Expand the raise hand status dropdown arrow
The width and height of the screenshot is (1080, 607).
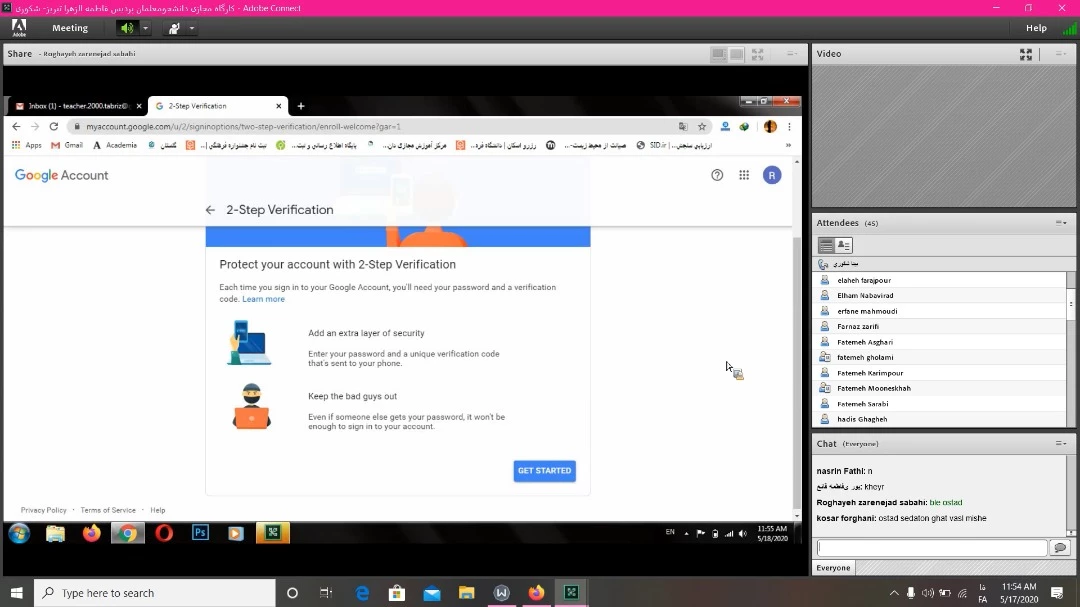point(192,28)
